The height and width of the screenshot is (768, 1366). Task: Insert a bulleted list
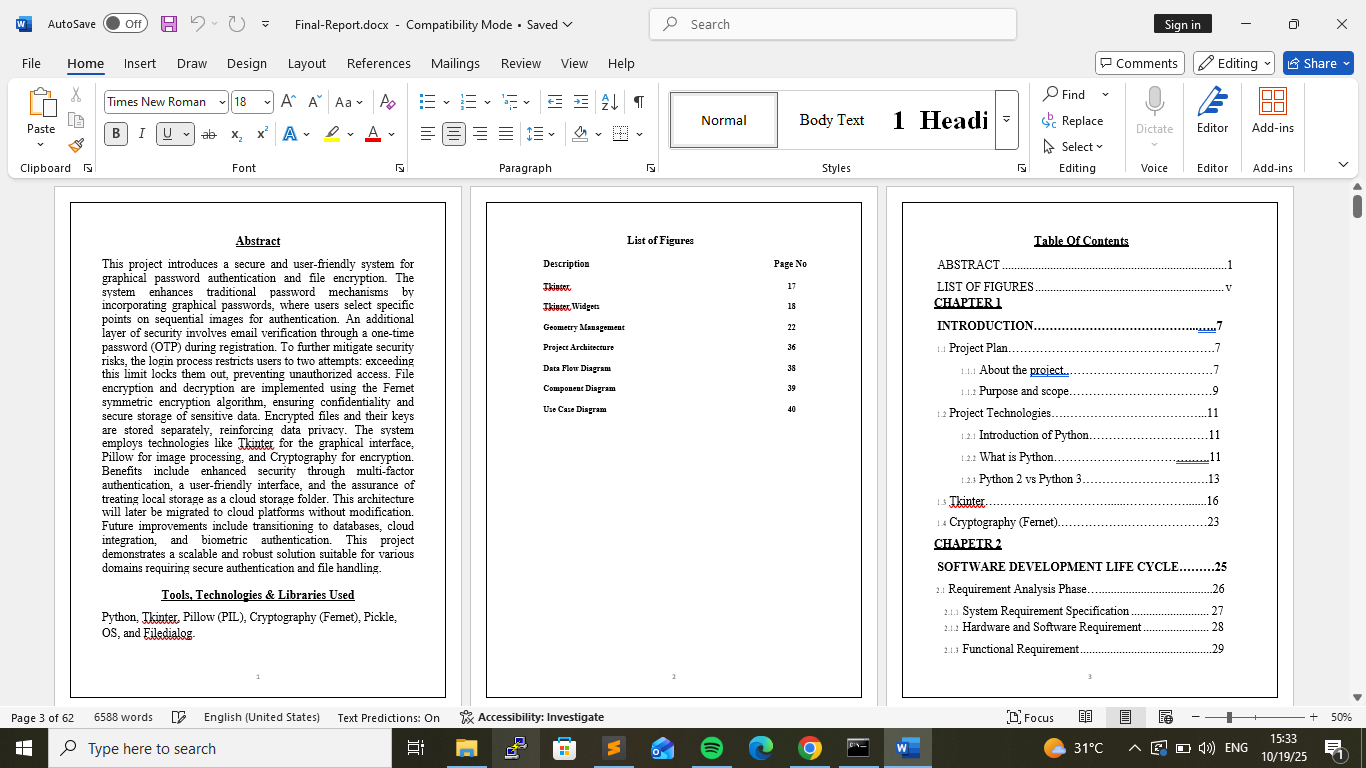point(428,102)
